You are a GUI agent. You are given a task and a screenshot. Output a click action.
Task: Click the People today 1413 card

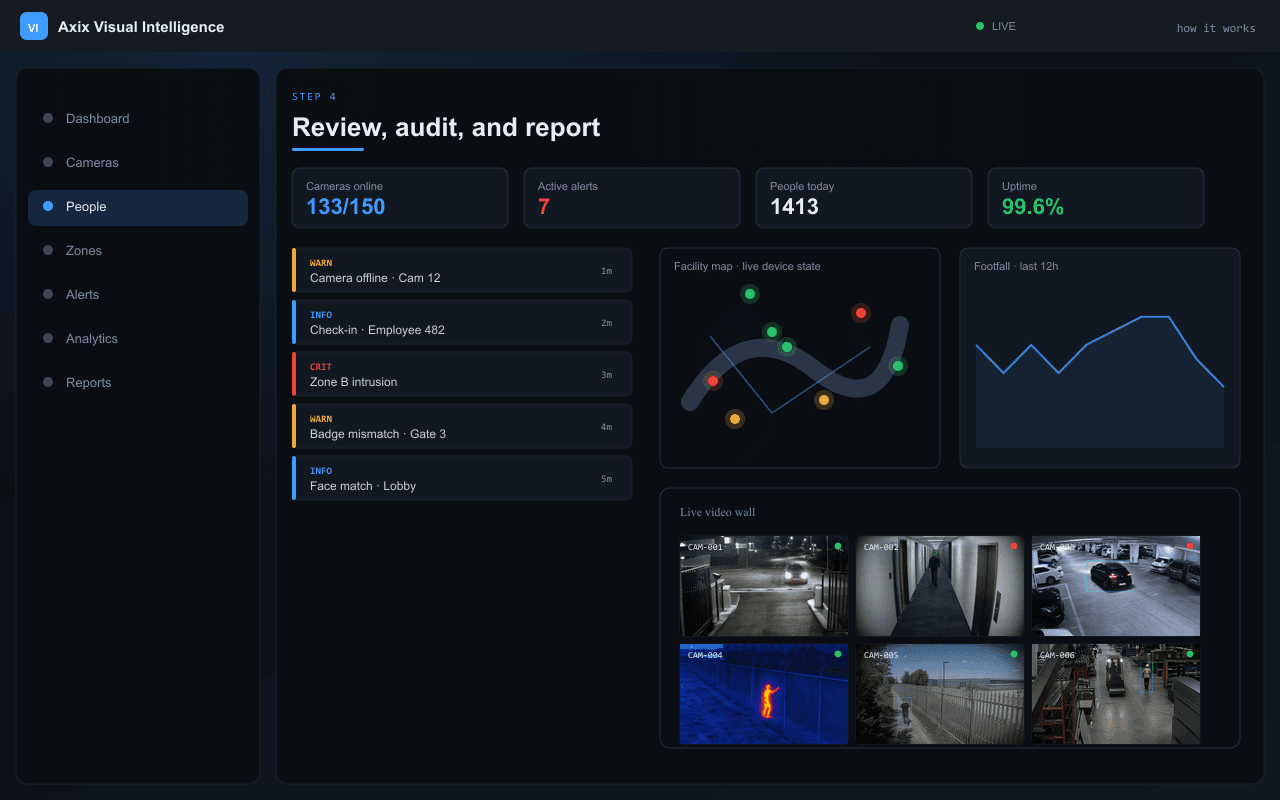click(x=864, y=198)
